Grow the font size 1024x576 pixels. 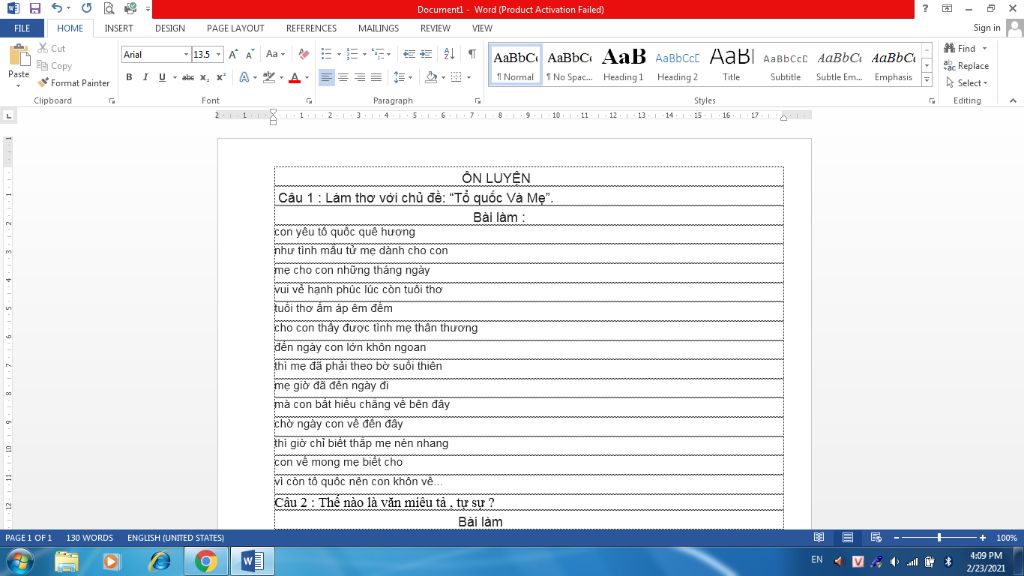[233, 55]
